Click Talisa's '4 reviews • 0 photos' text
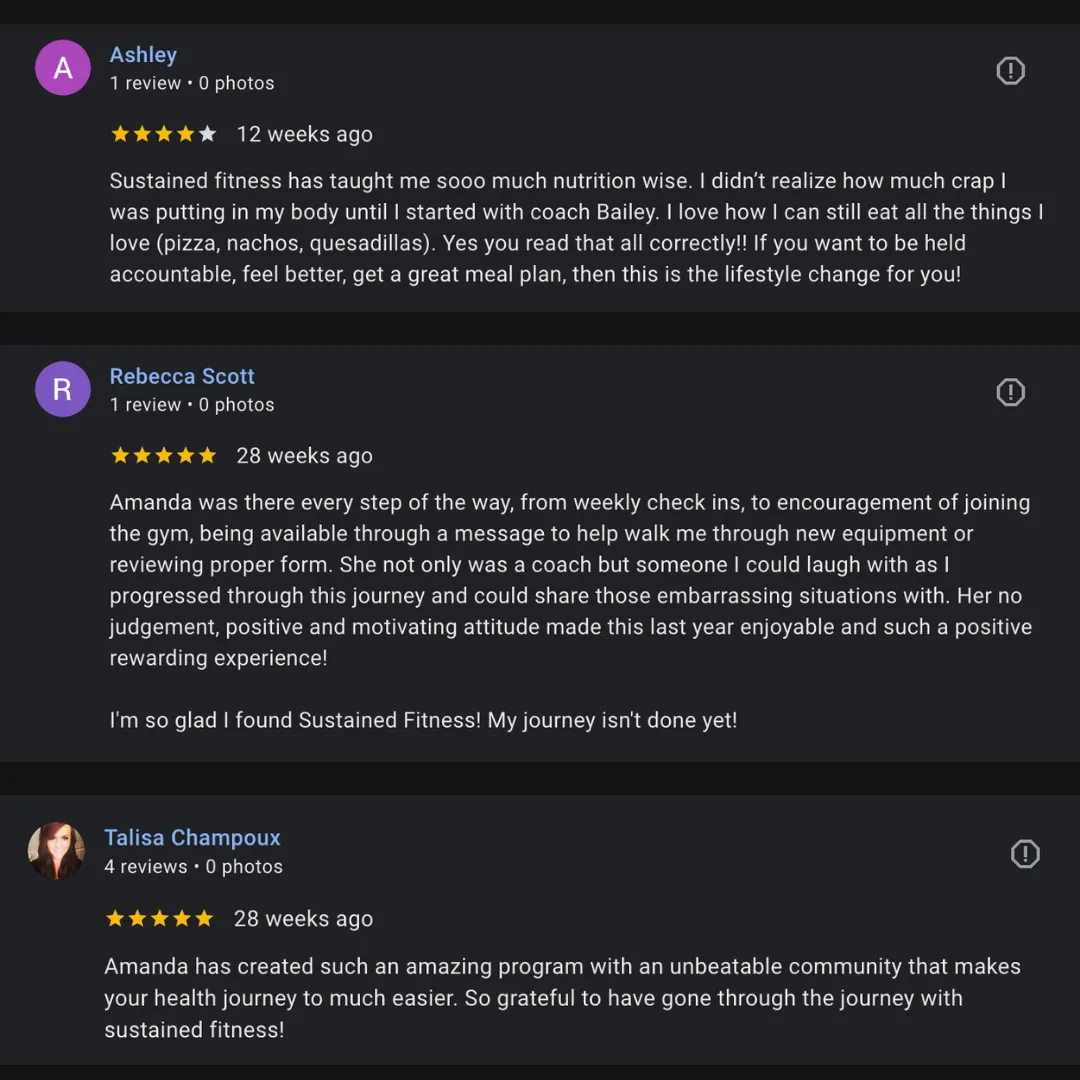This screenshot has height=1080, width=1080. 193,867
